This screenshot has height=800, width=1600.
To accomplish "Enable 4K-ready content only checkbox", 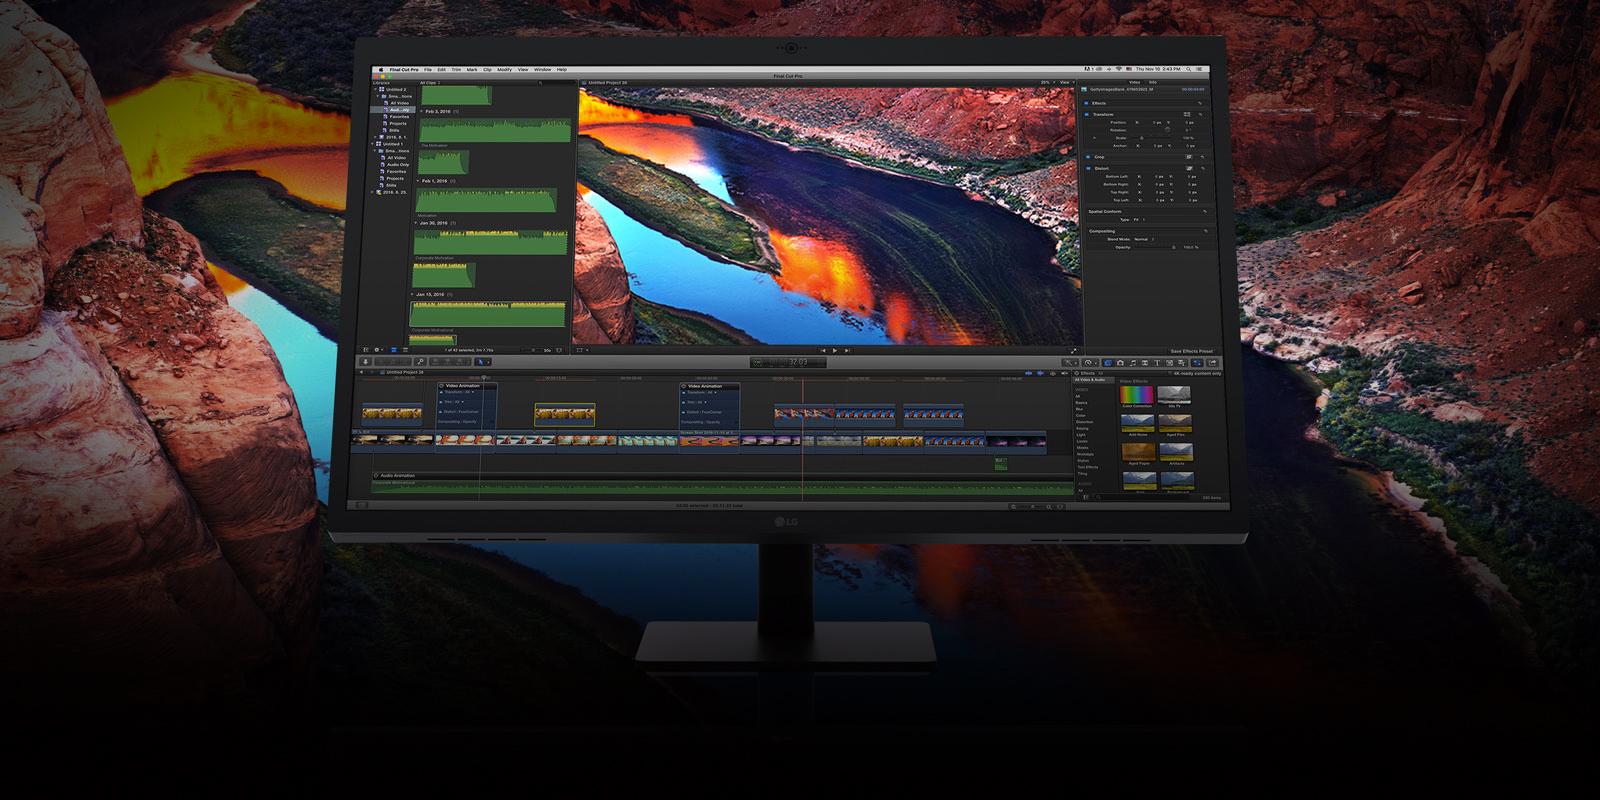I will pos(1170,373).
